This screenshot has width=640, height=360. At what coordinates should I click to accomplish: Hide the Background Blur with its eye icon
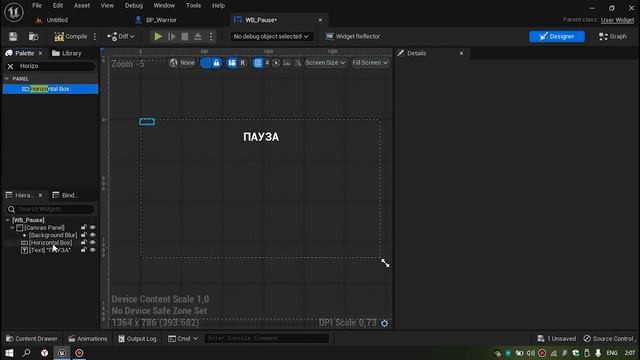pyautogui.click(x=93, y=235)
